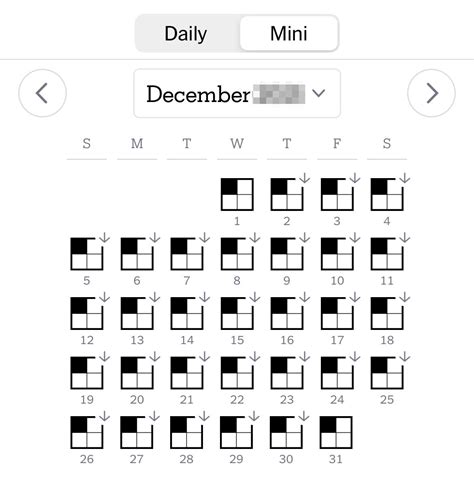474x487 pixels.
Task: Click the download arrow on December 25
Action: pyautogui.click(x=405, y=357)
